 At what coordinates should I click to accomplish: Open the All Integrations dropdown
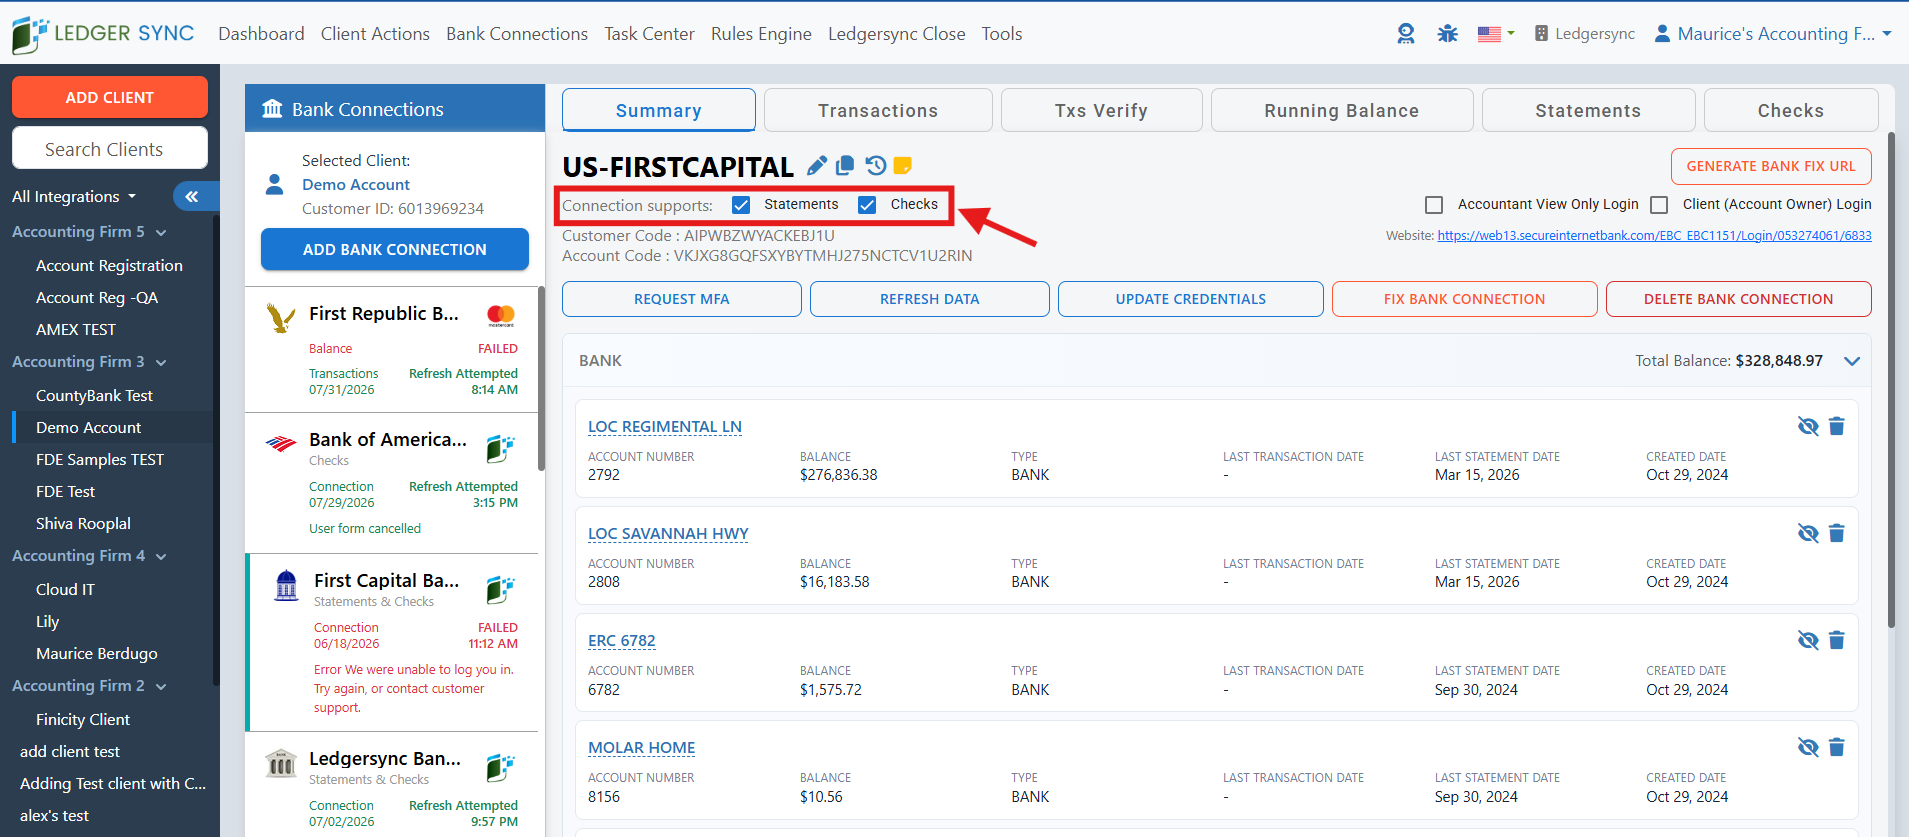(74, 197)
